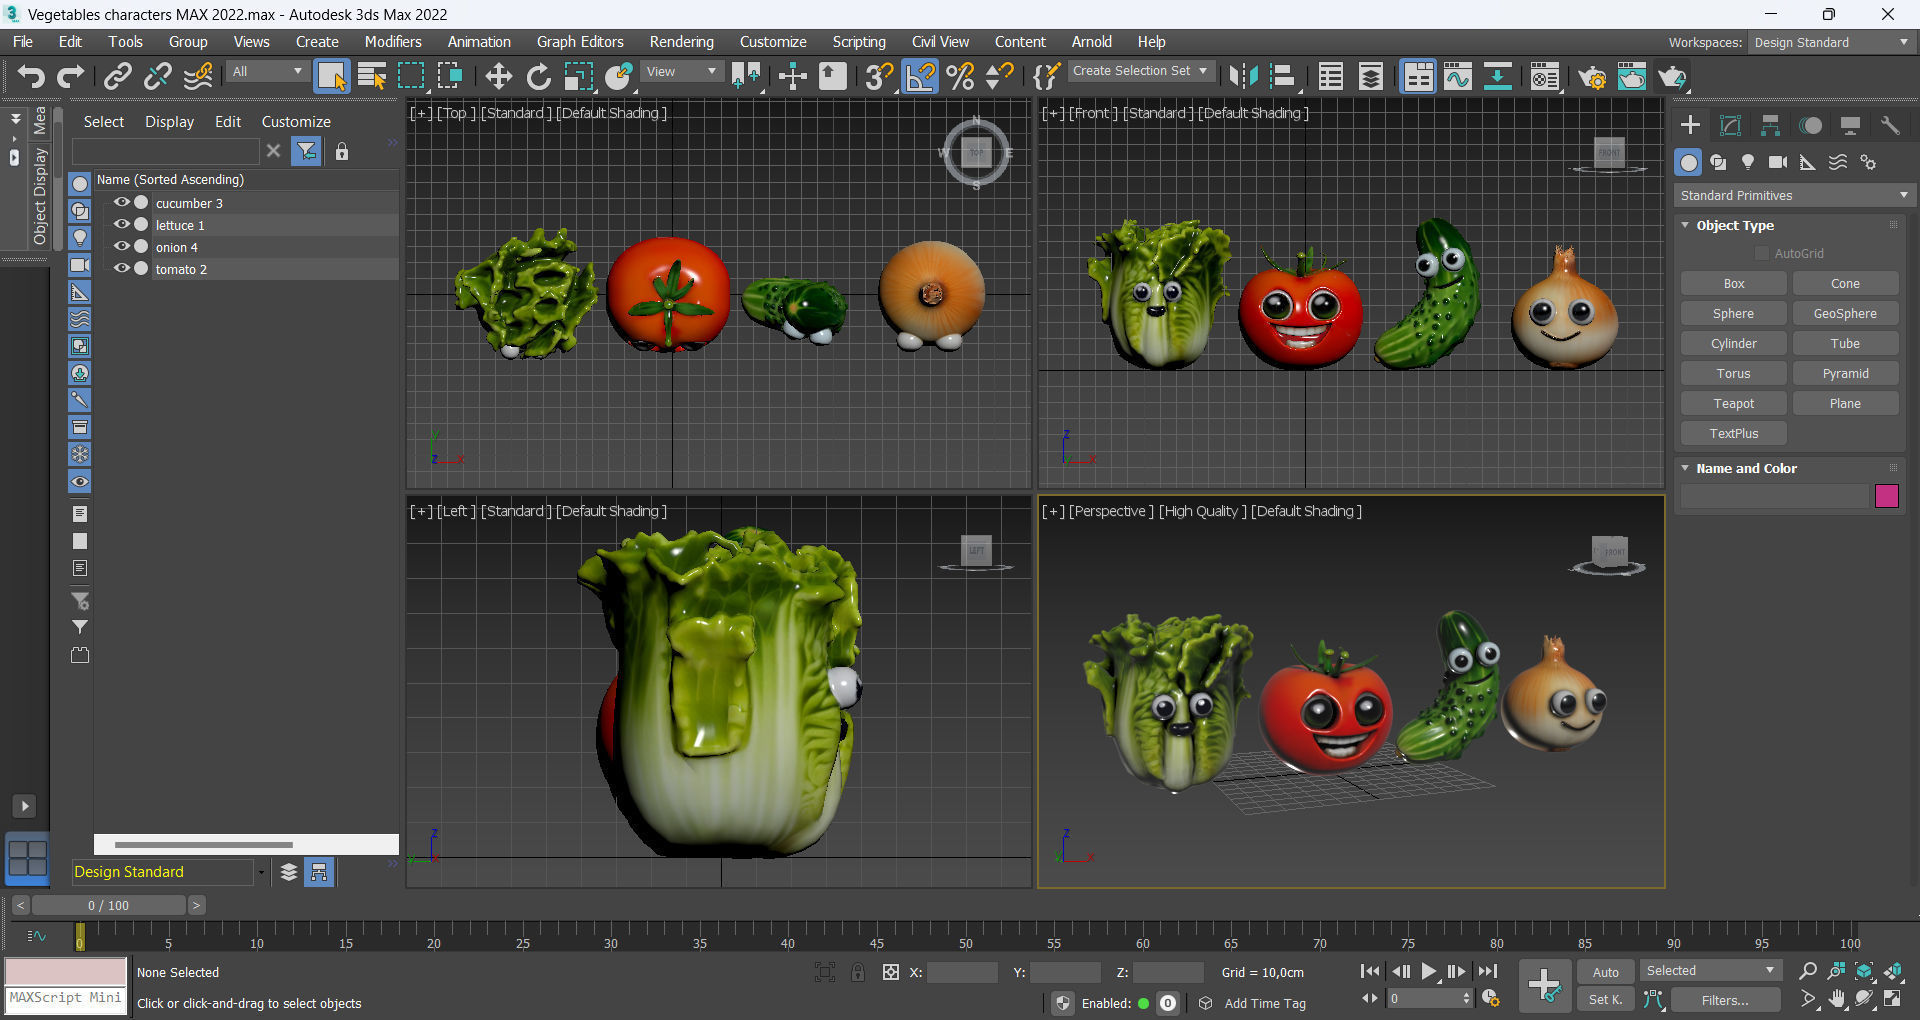Screen dimensions: 1920x1020
Task: Tick the AutoGrid checkbox
Action: point(1762,253)
